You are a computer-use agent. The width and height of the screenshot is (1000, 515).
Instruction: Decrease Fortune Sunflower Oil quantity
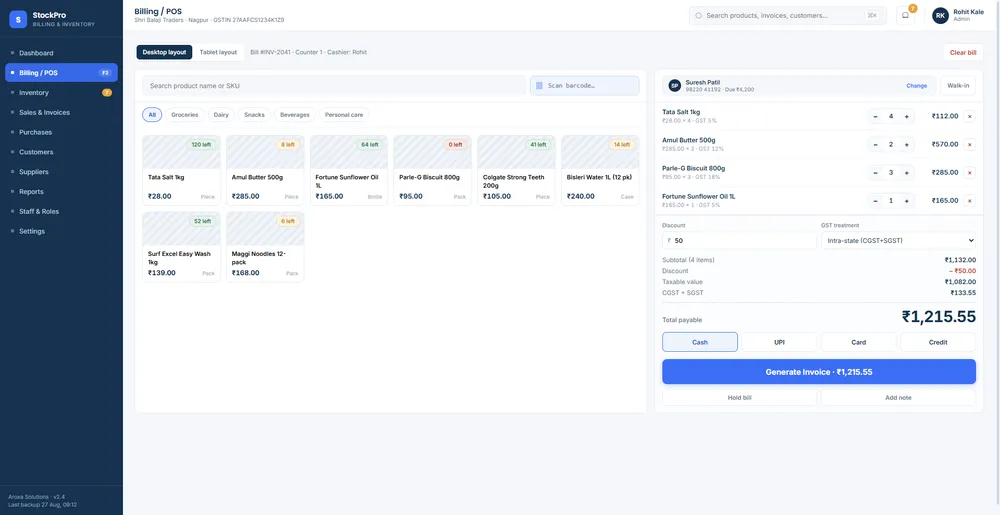[875, 200]
